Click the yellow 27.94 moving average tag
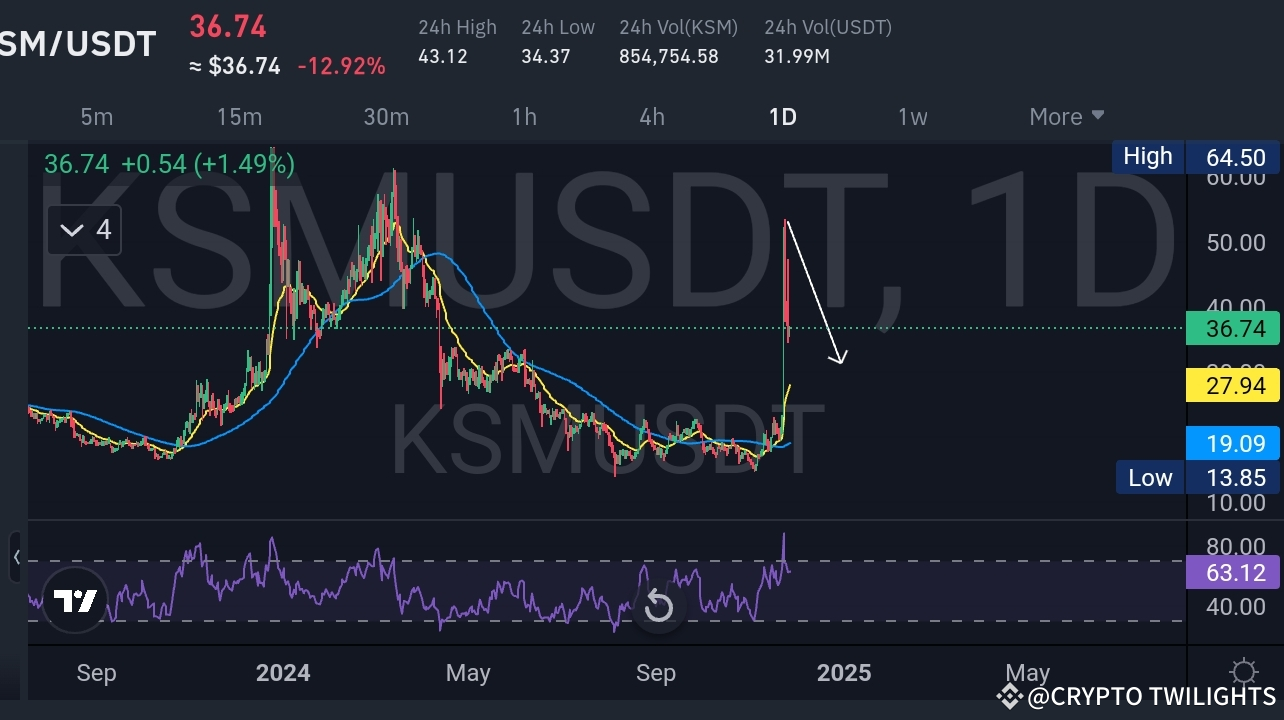This screenshot has height=720, width=1284. point(1233,385)
